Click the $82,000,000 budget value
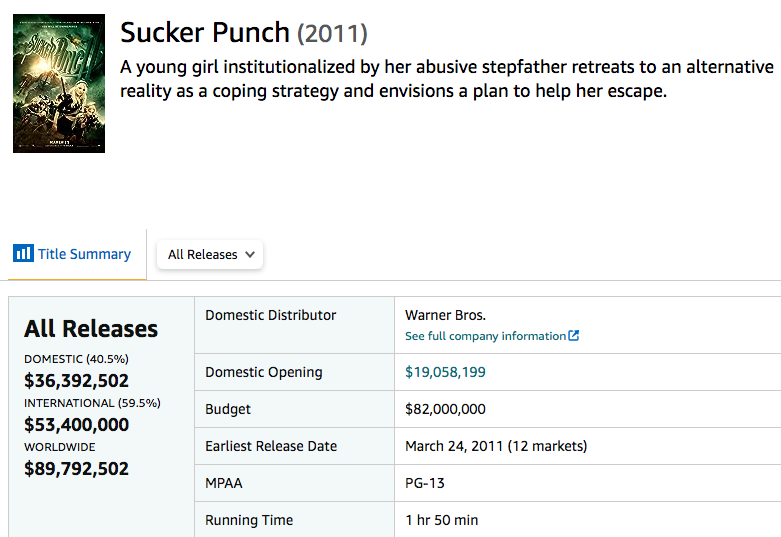 [x=445, y=409]
